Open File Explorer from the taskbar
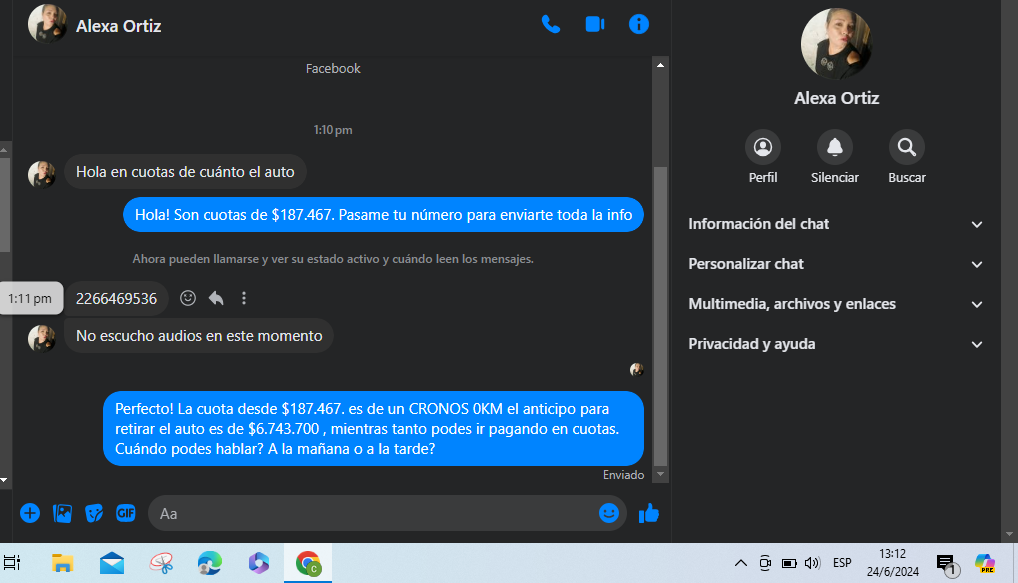This screenshot has height=583, width=1018. point(62,563)
